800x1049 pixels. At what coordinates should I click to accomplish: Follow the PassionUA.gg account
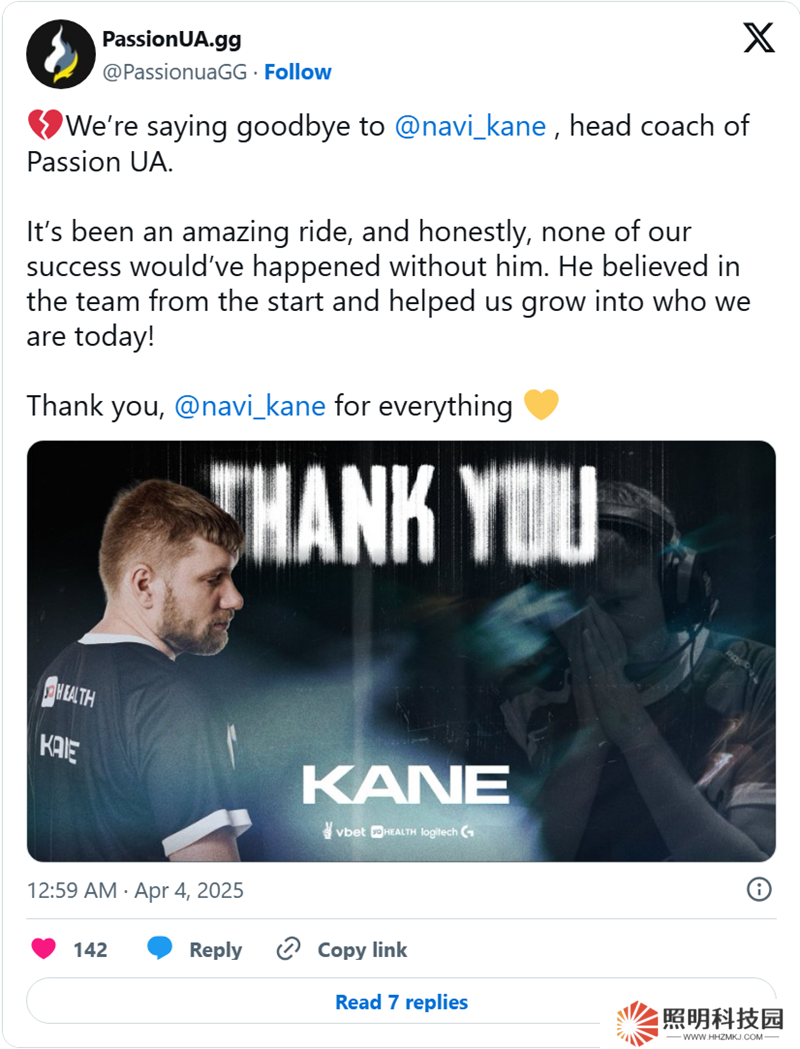(x=298, y=72)
